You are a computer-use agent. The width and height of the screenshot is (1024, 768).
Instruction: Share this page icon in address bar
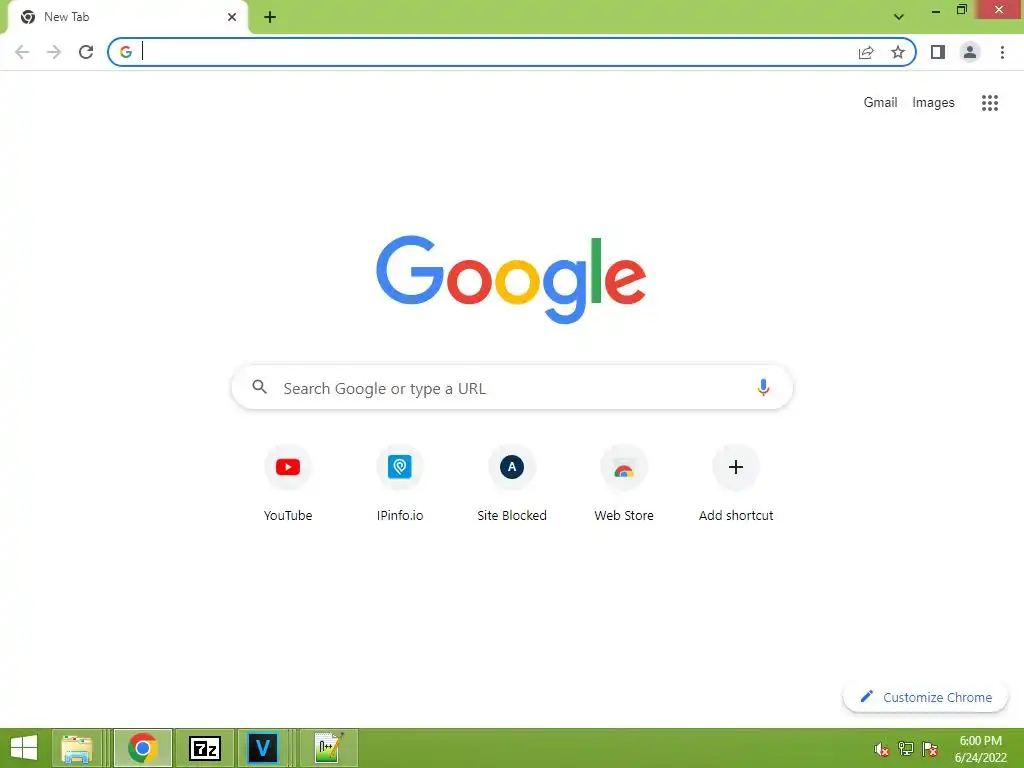click(866, 52)
